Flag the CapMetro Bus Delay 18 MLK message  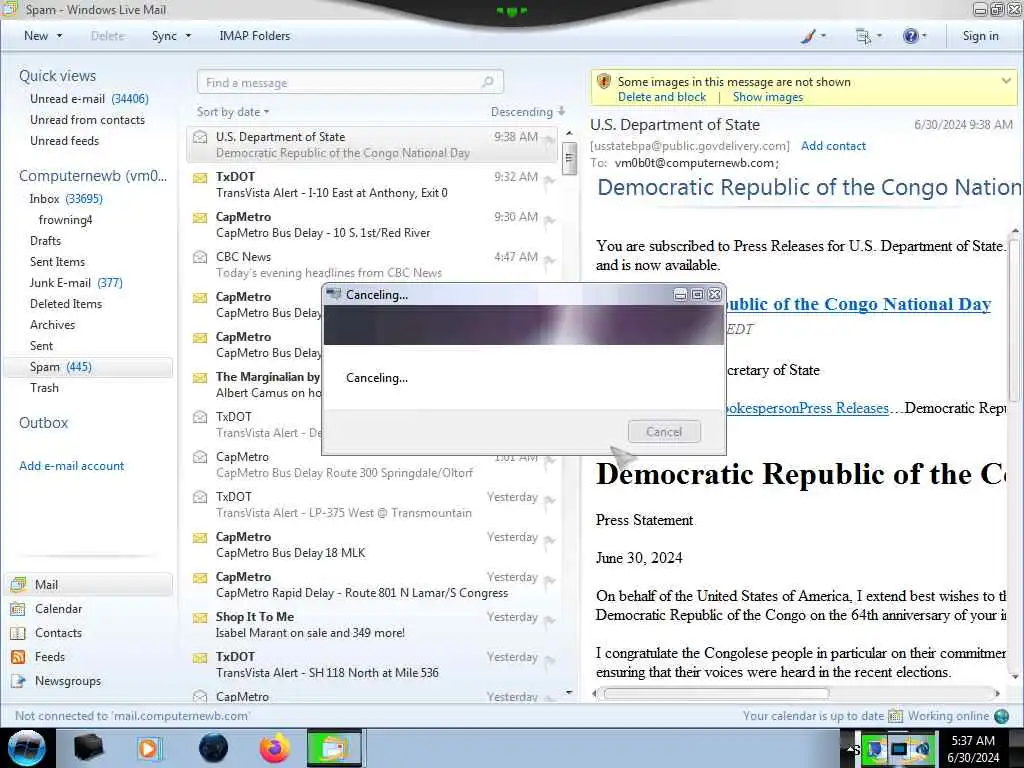coord(550,540)
